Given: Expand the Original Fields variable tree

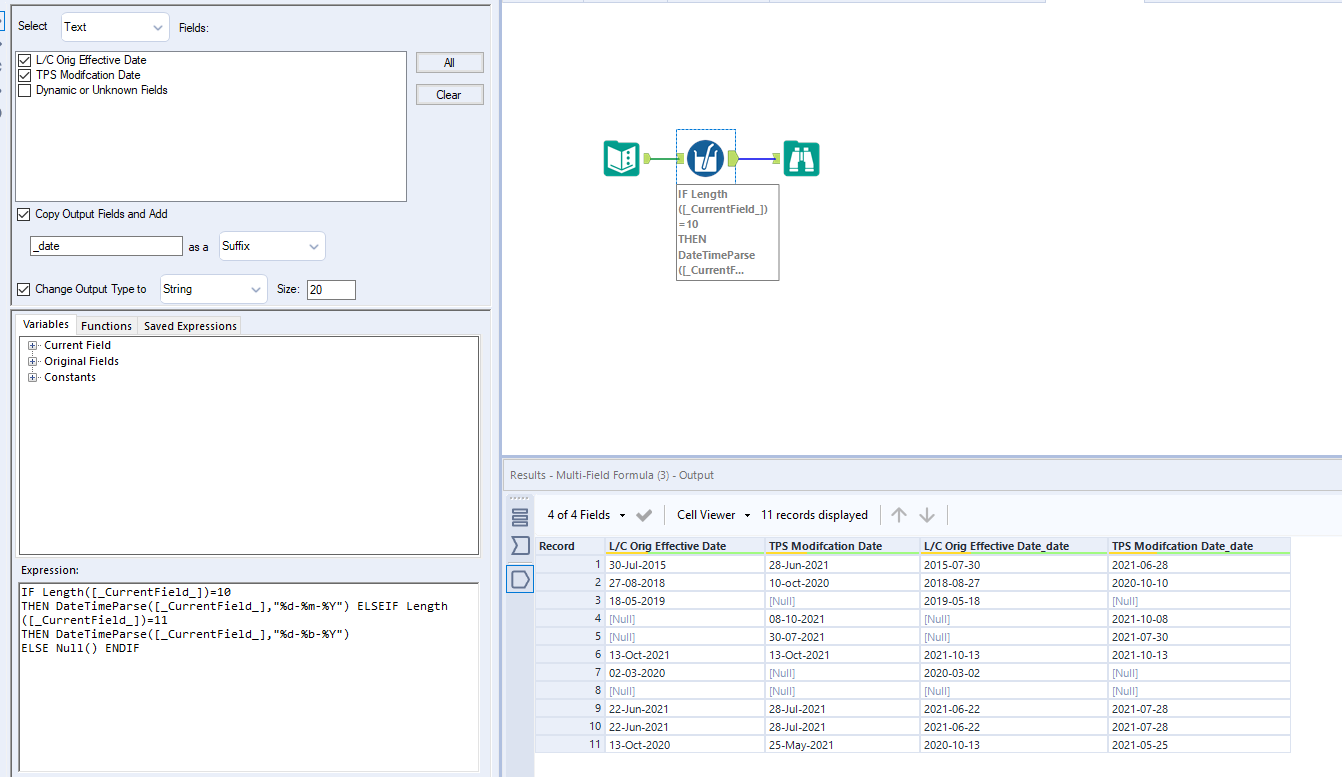Looking at the screenshot, I should pyautogui.click(x=35, y=361).
